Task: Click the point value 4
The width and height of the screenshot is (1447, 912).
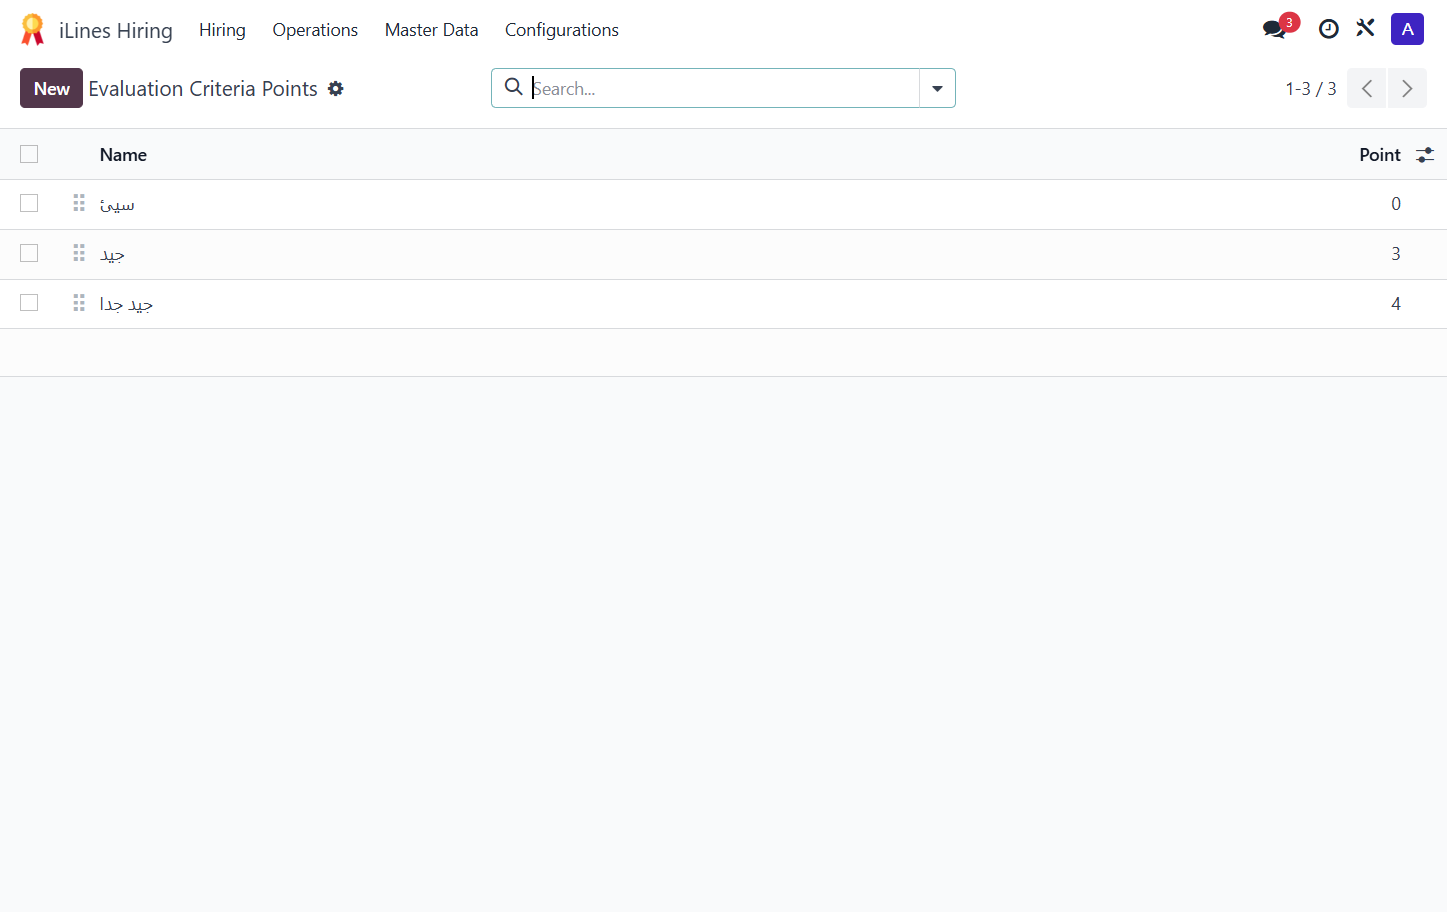Action: 1396,304
